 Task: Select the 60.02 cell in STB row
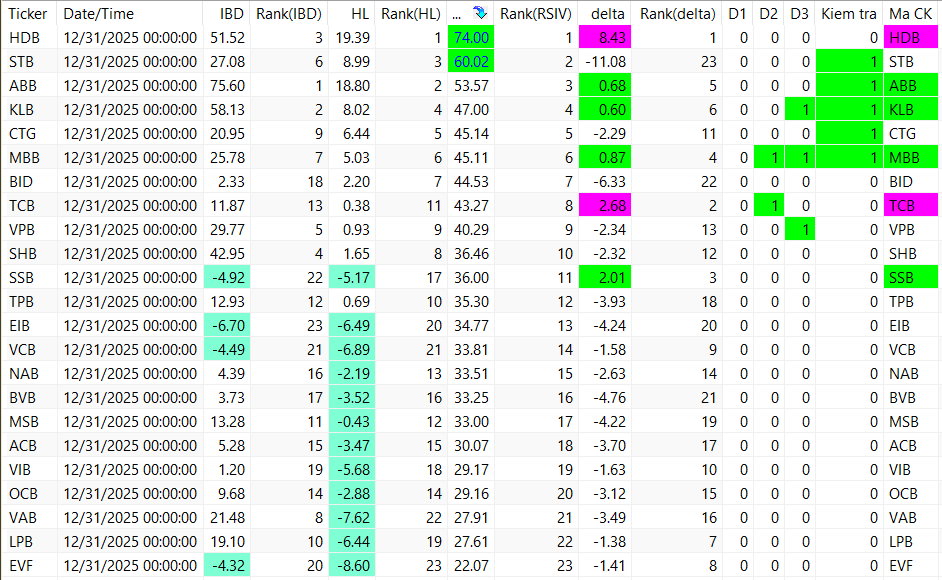[x=471, y=62]
